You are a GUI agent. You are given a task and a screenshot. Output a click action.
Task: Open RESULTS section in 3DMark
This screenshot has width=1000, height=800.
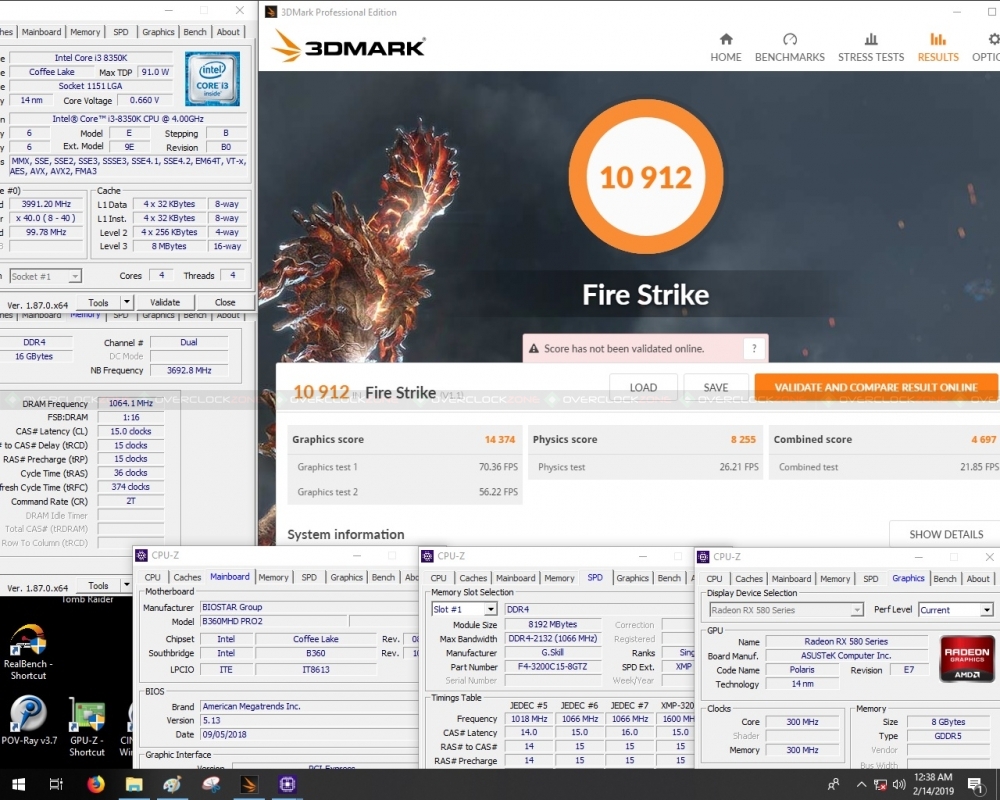(x=938, y=48)
